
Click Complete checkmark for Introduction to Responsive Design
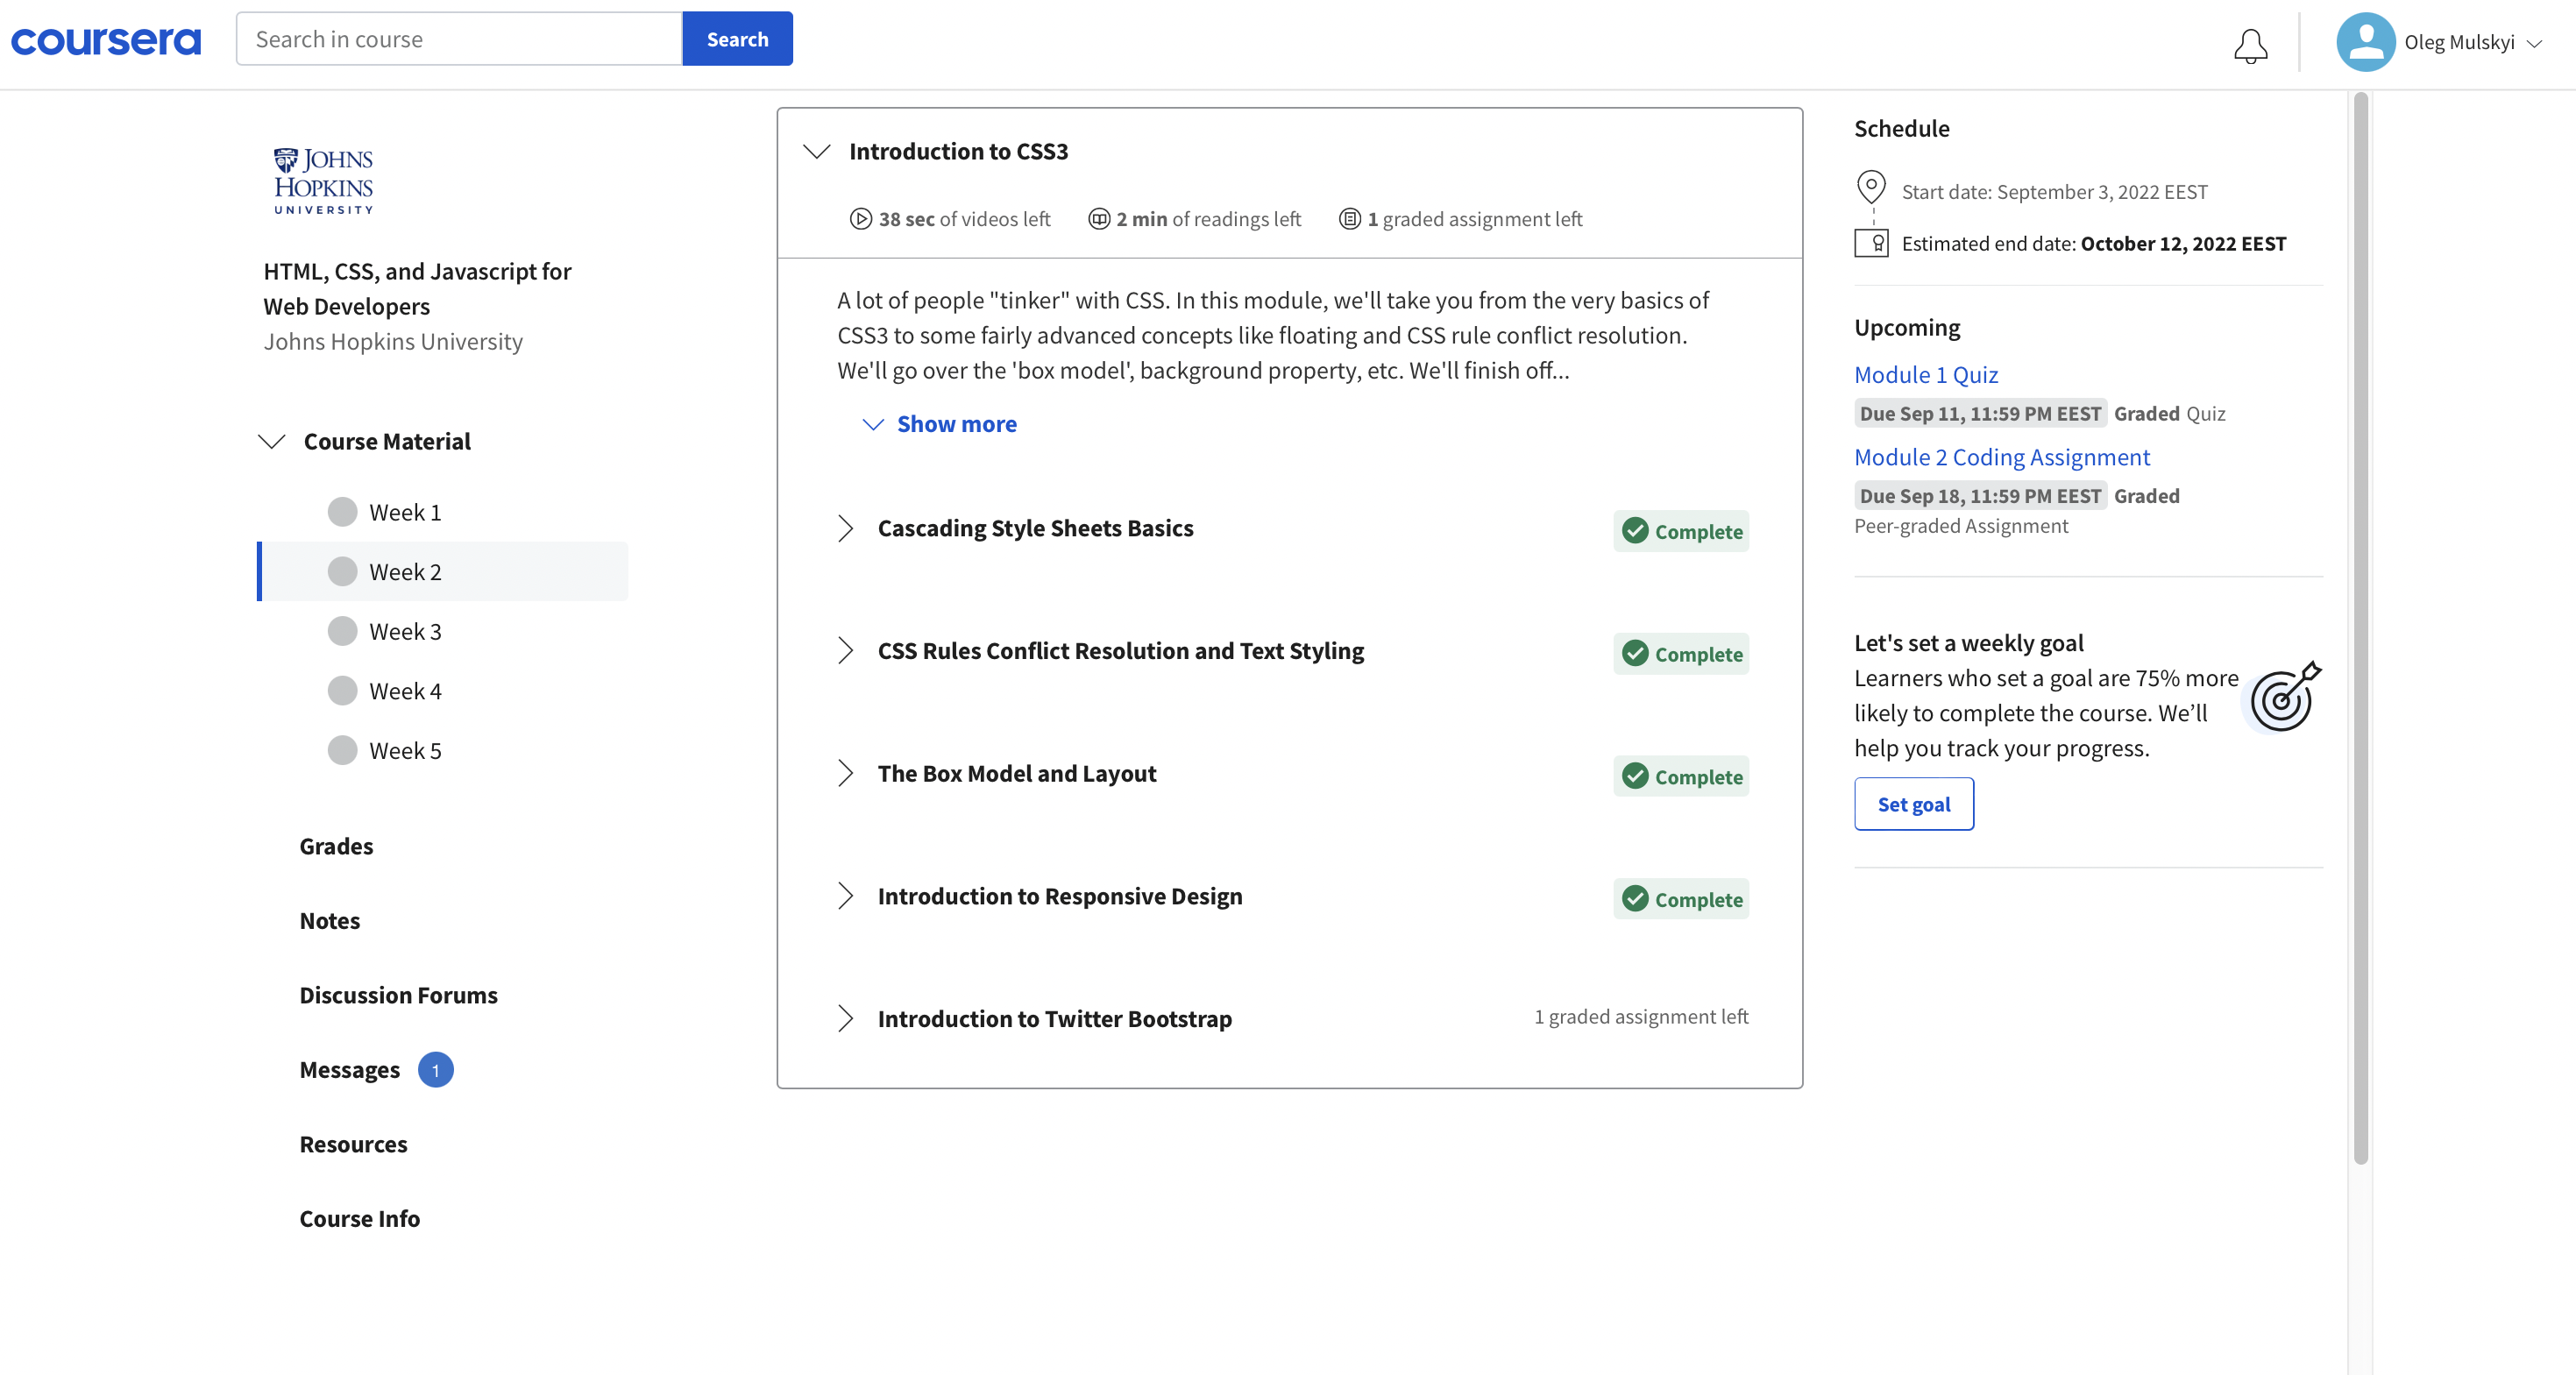[1635, 898]
